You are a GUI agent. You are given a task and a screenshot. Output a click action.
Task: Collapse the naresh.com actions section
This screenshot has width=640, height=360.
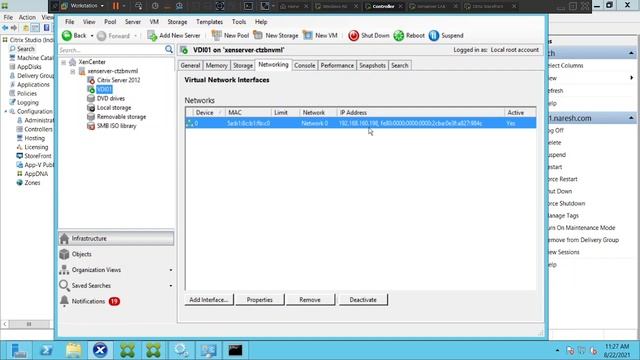click(x=631, y=118)
